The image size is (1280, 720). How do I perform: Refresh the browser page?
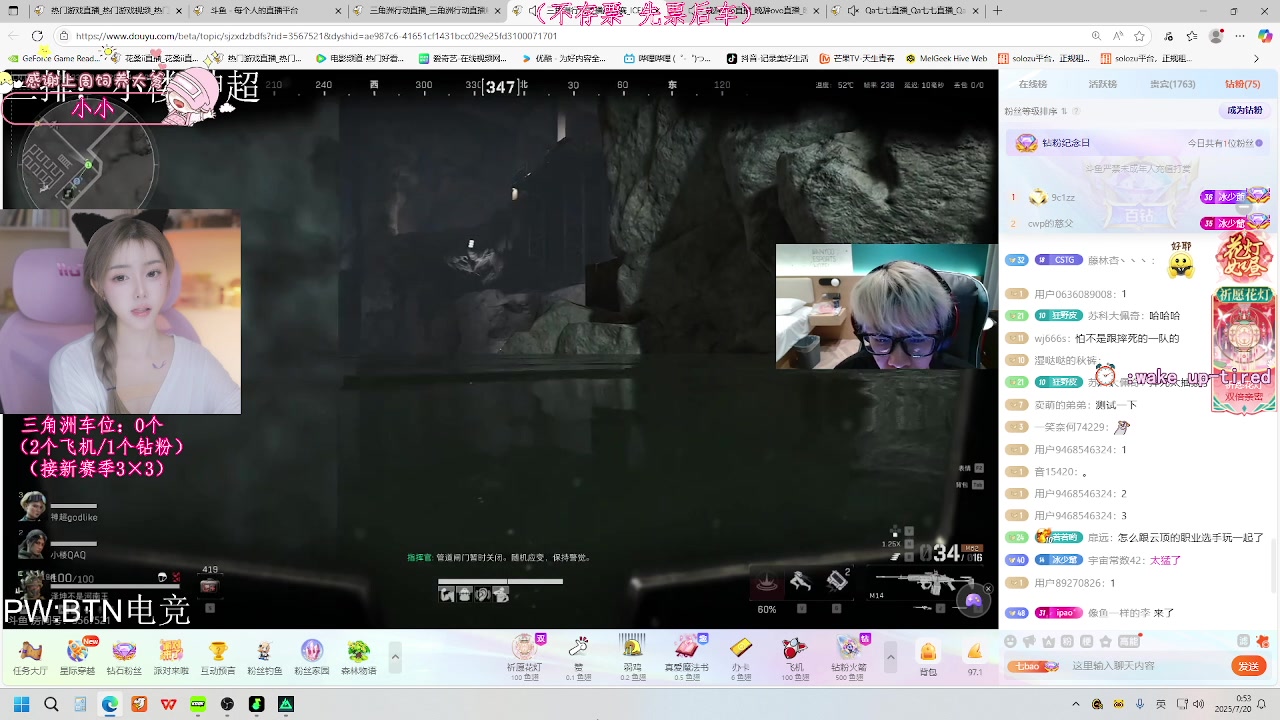click(x=37, y=36)
